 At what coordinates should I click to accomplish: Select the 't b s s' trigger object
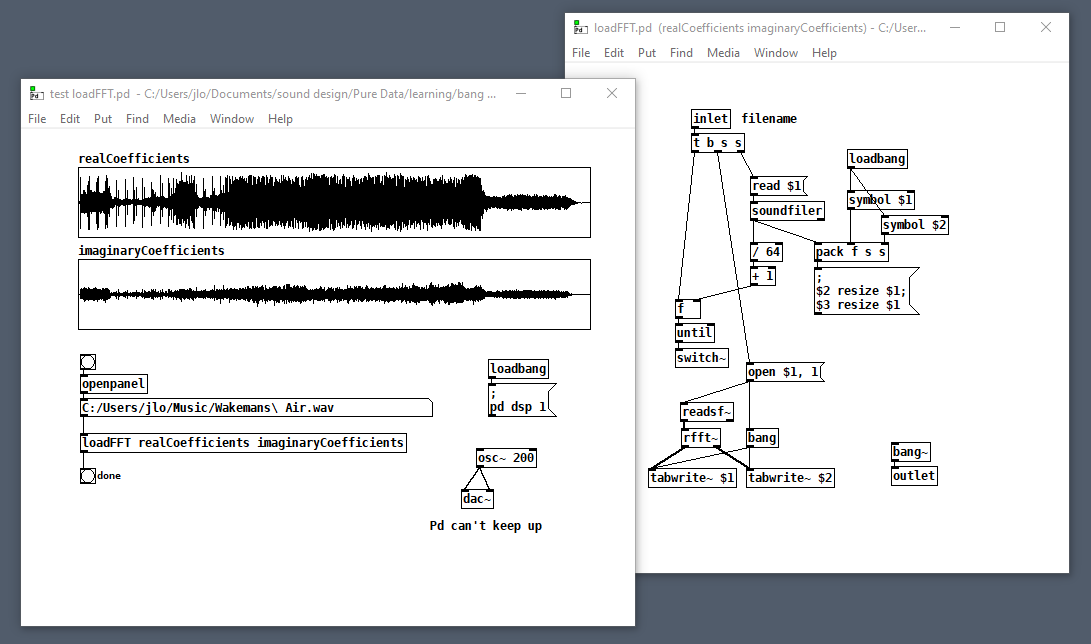(x=718, y=143)
